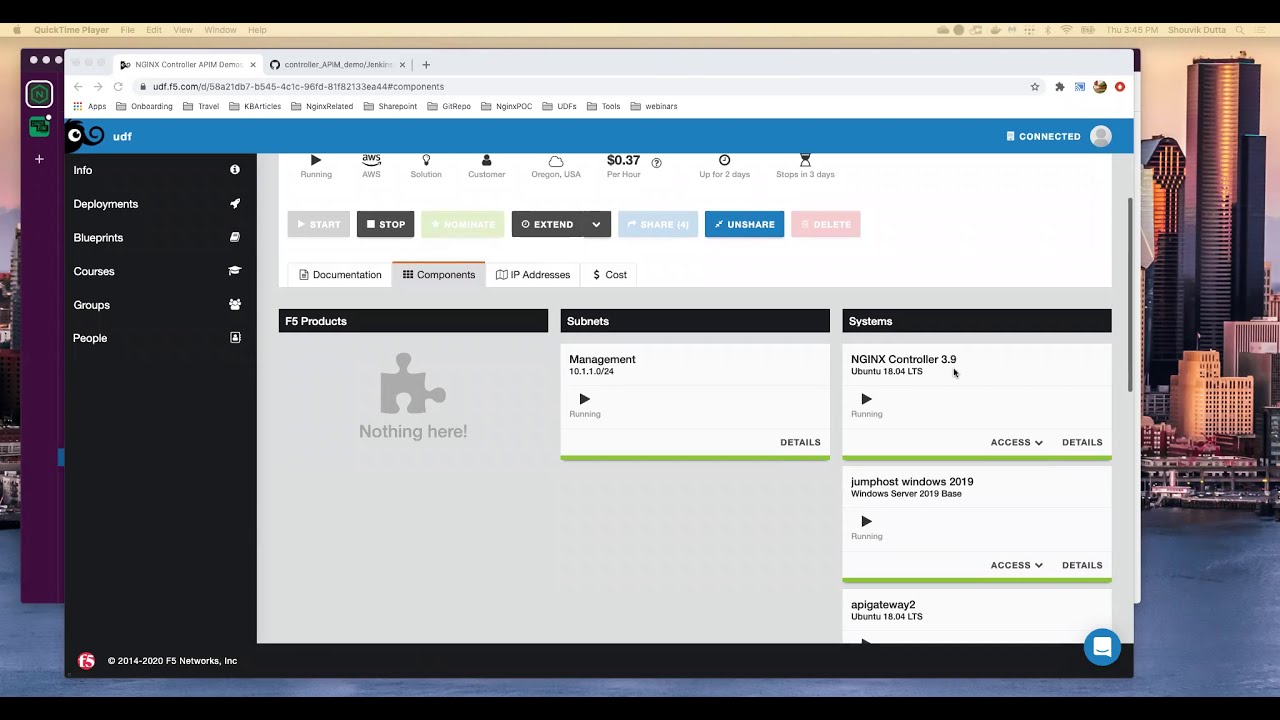Open Courses in the sidebar
Viewport: 1280px width, 720px height.
[94, 271]
